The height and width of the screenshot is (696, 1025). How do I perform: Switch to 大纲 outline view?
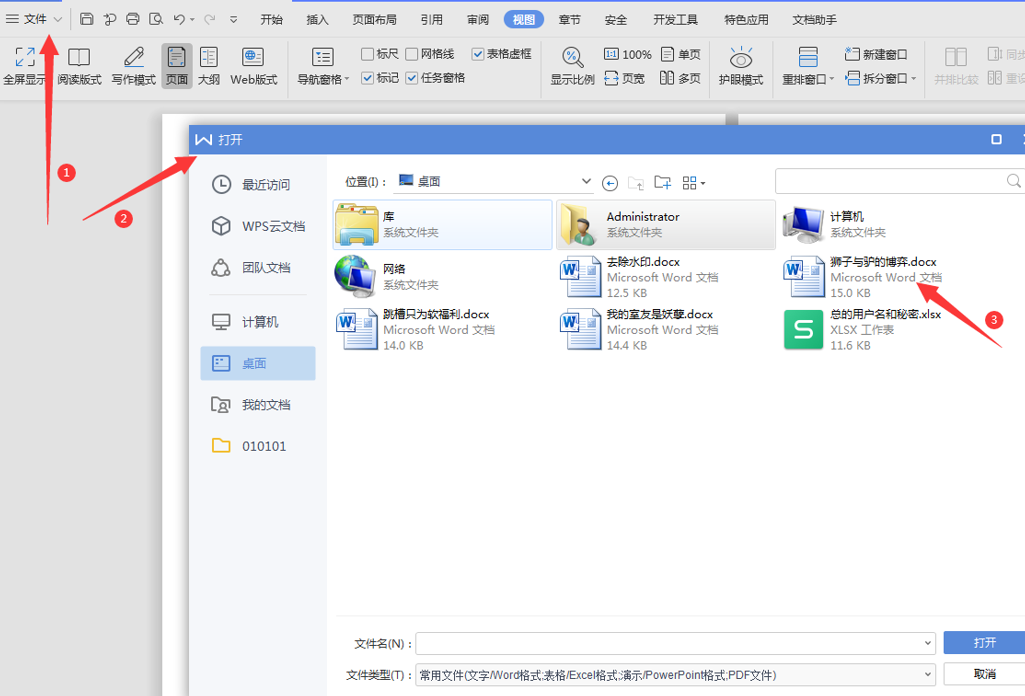(209, 66)
